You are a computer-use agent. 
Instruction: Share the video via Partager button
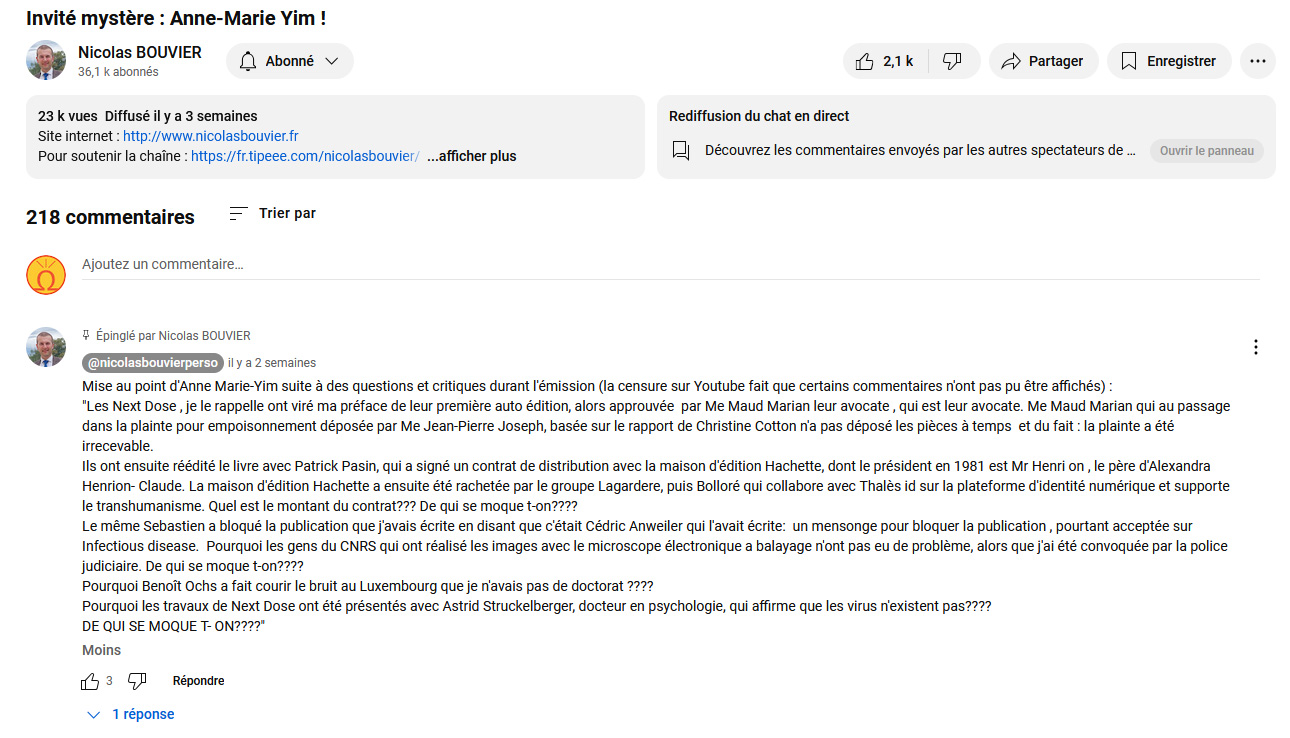(x=1044, y=61)
